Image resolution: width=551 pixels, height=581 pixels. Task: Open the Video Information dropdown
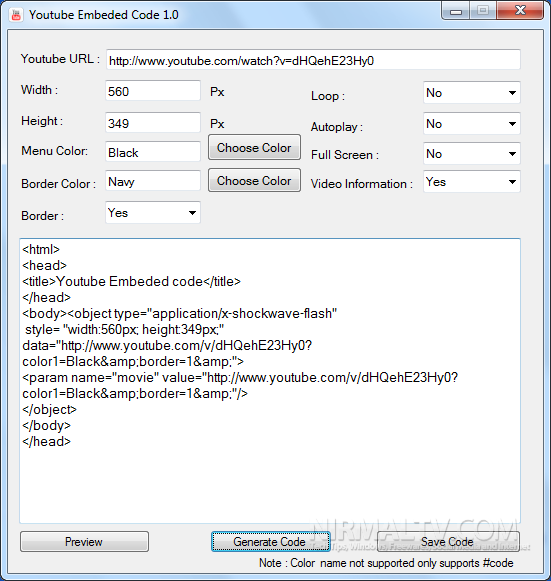[x=472, y=182]
